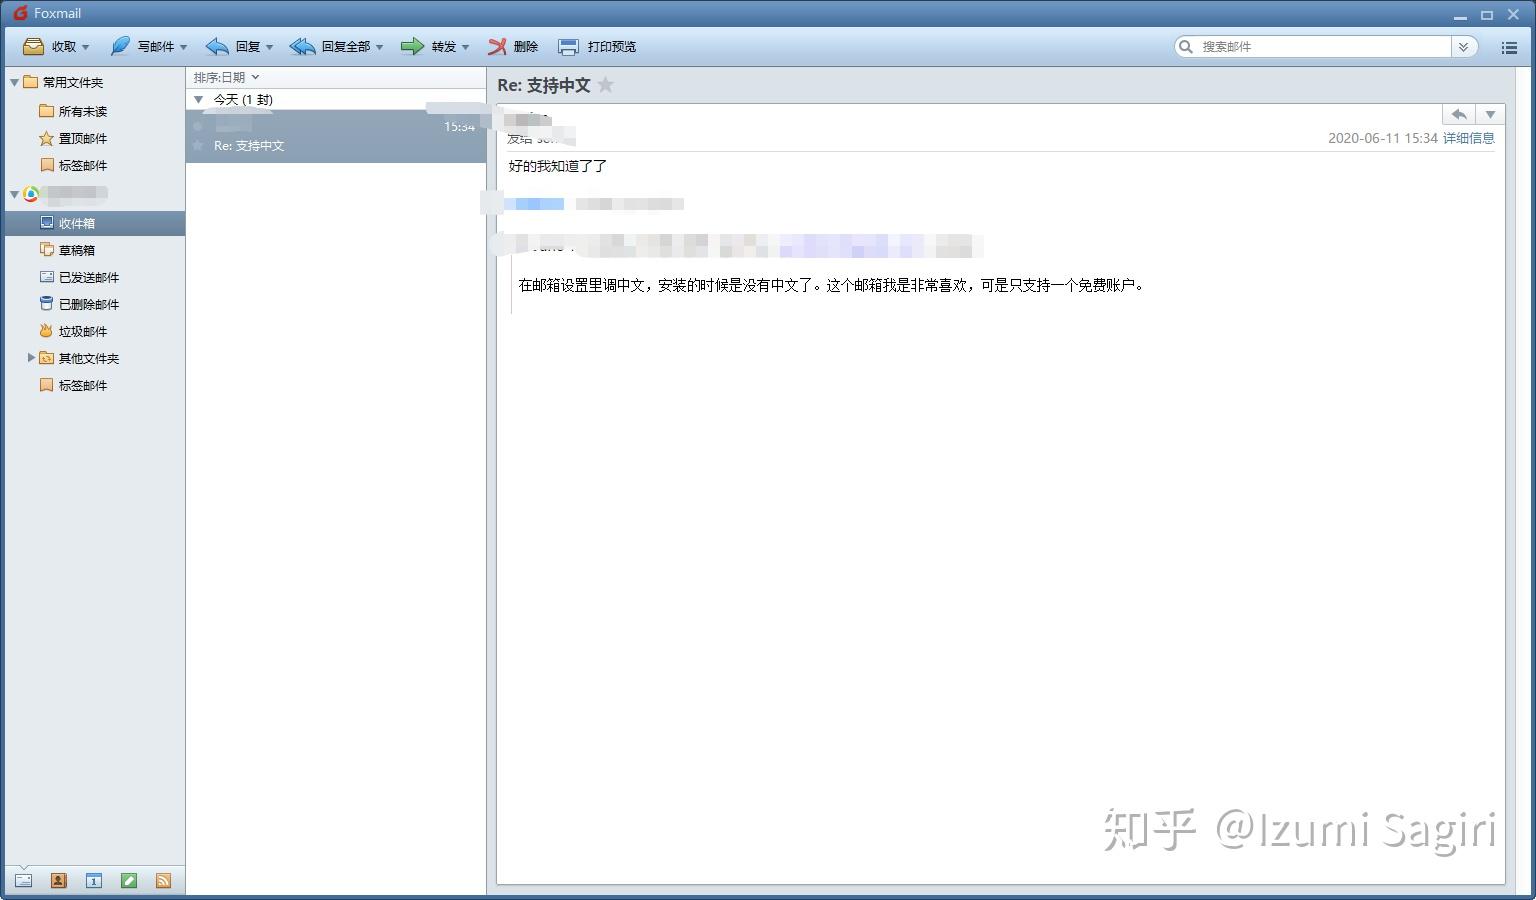1536x900 pixels.
Task: Switch to the Calendar view
Action: tap(93, 879)
